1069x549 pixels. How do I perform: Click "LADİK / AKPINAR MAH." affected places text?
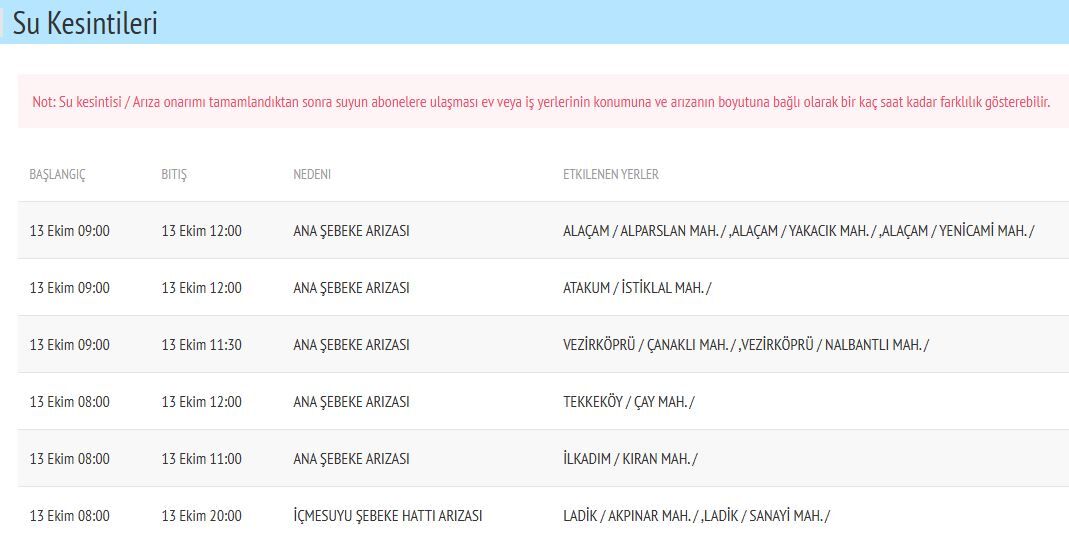pyautogui.click(x=696, y=516)
